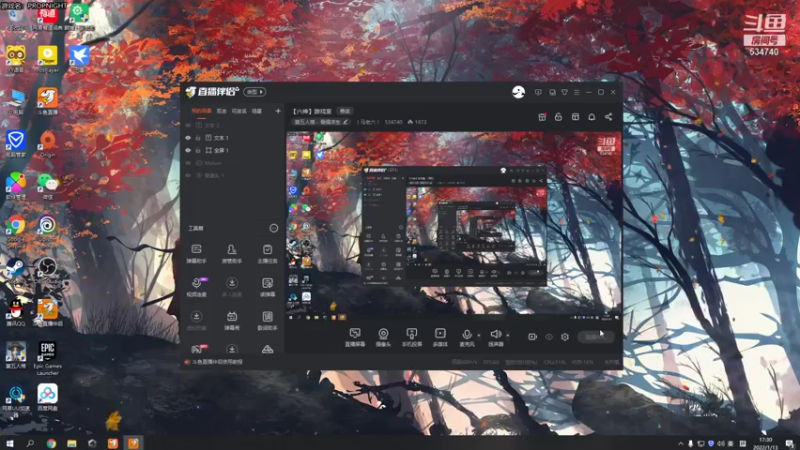Open the PotPlayer desktop icon
800x450 pixels.
pos(47,59)
